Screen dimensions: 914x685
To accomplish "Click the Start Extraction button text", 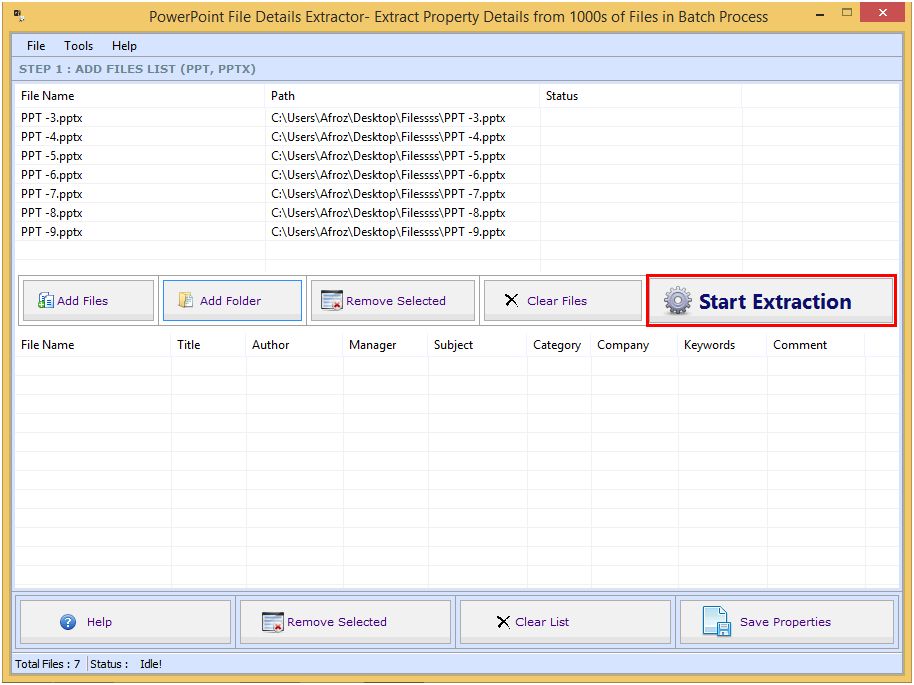I will [x=775, y=301].
